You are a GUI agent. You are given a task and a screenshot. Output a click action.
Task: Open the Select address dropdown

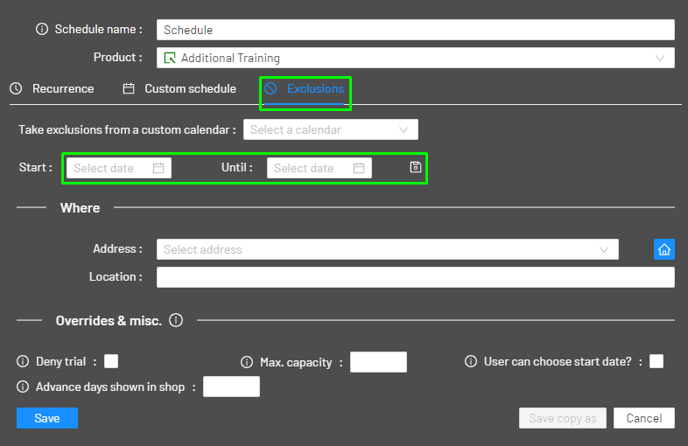tap(387, 249)
